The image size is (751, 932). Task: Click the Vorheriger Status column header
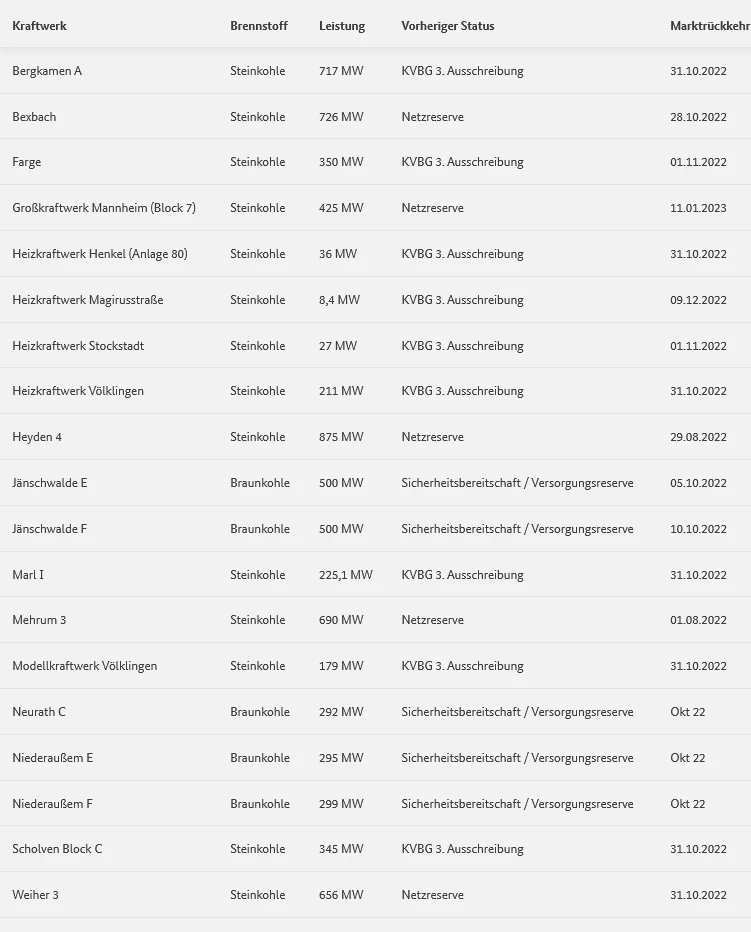pyautogui.click(x=448, y=26)
